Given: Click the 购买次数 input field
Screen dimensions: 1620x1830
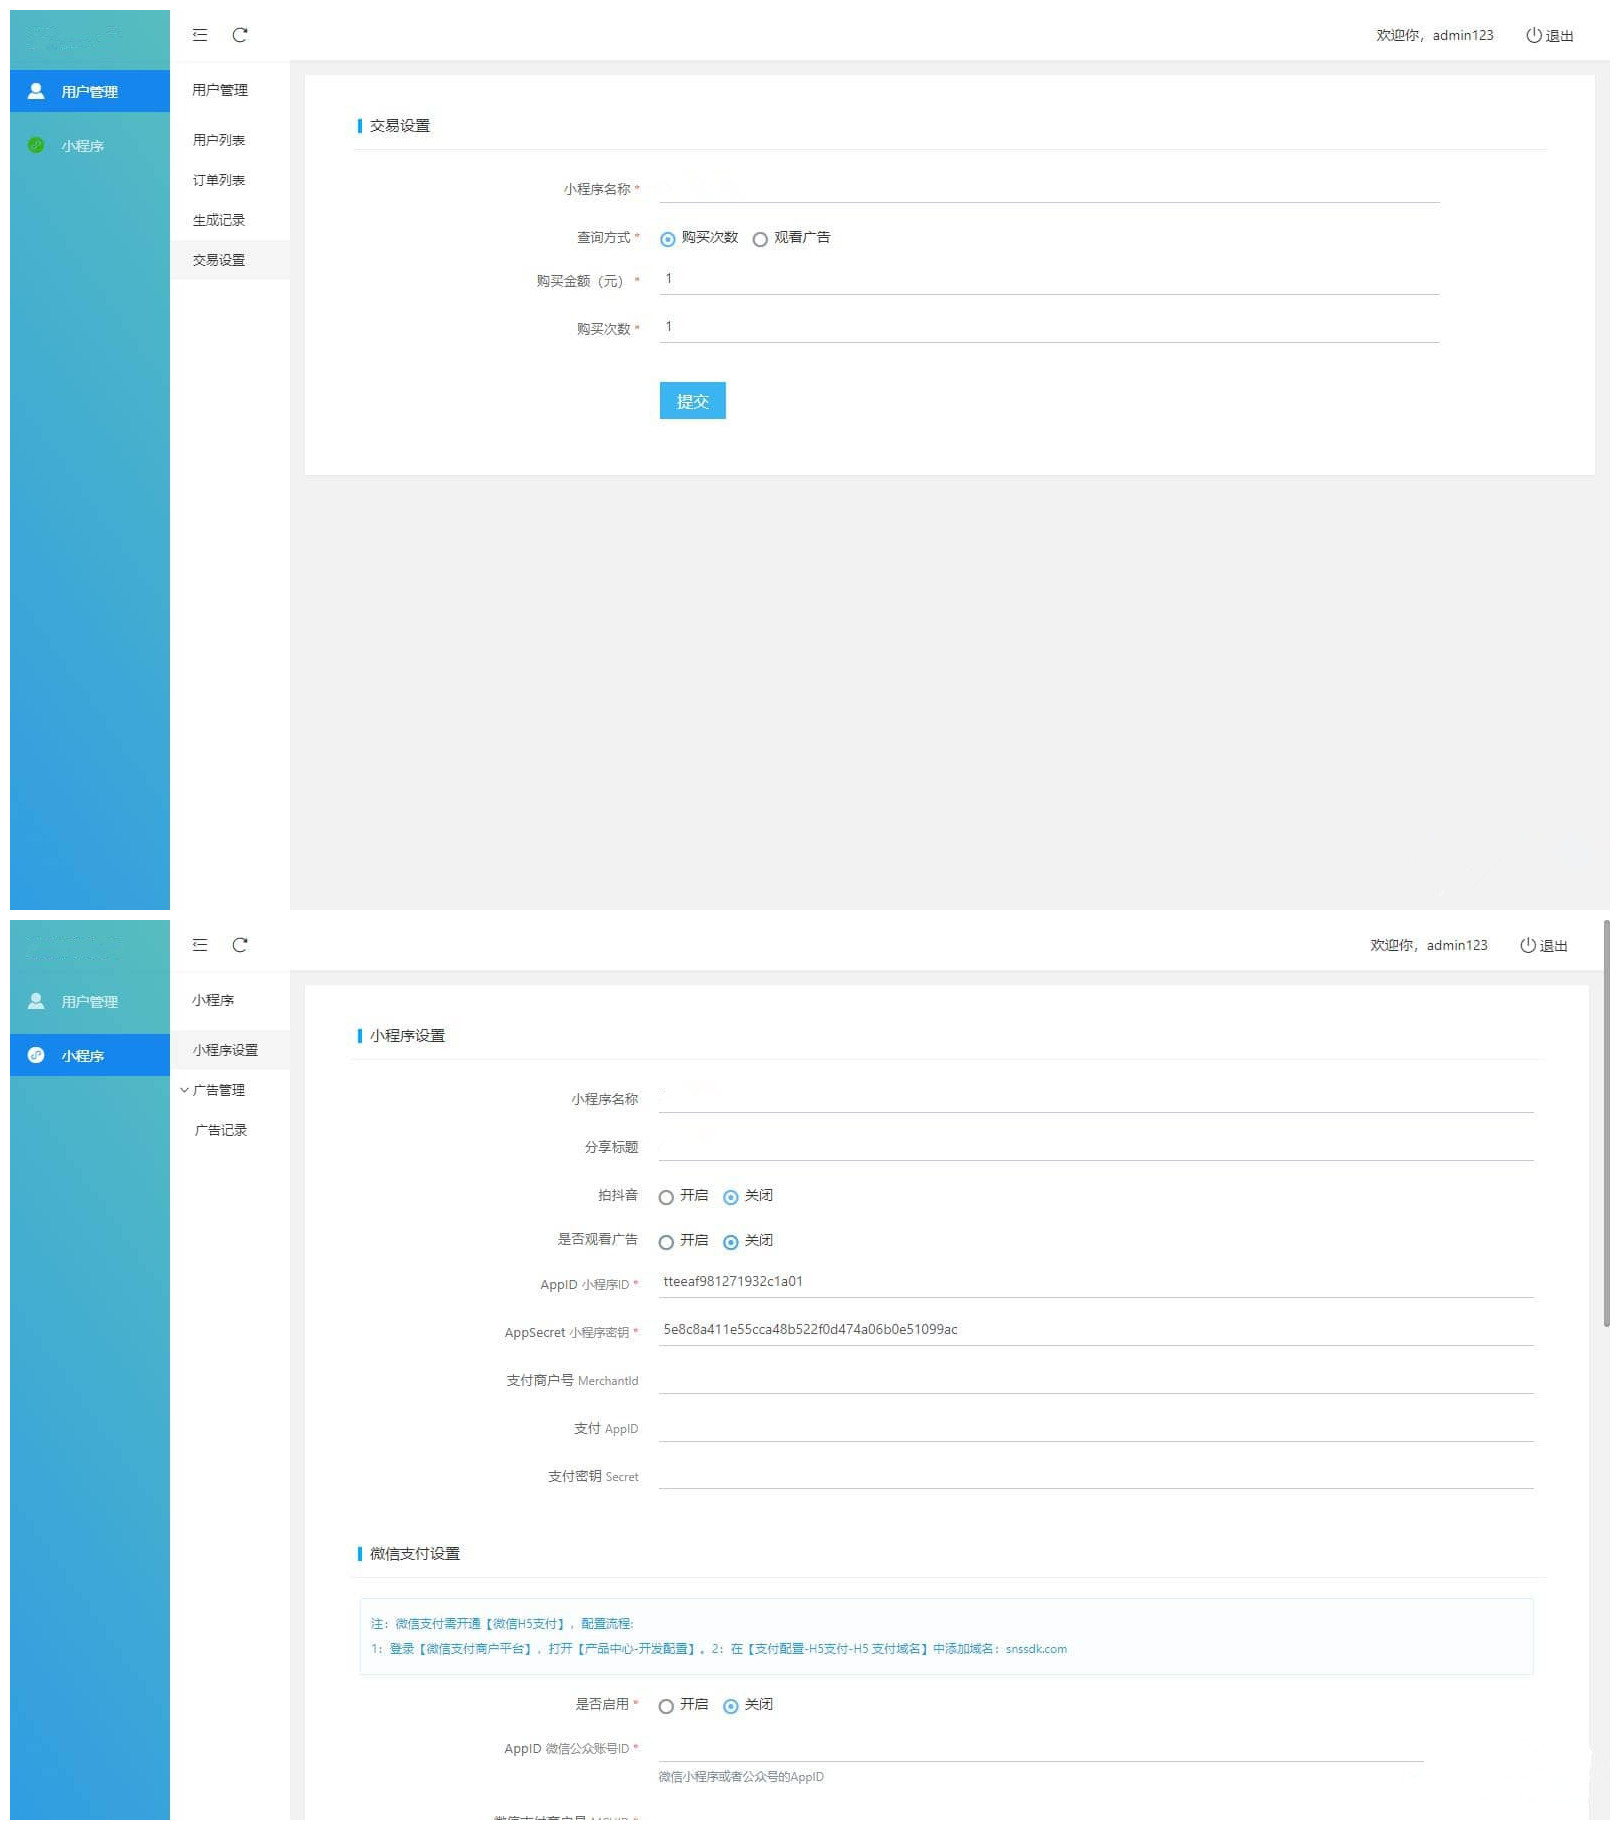Looking at the screenshot, I should 1049,327.
